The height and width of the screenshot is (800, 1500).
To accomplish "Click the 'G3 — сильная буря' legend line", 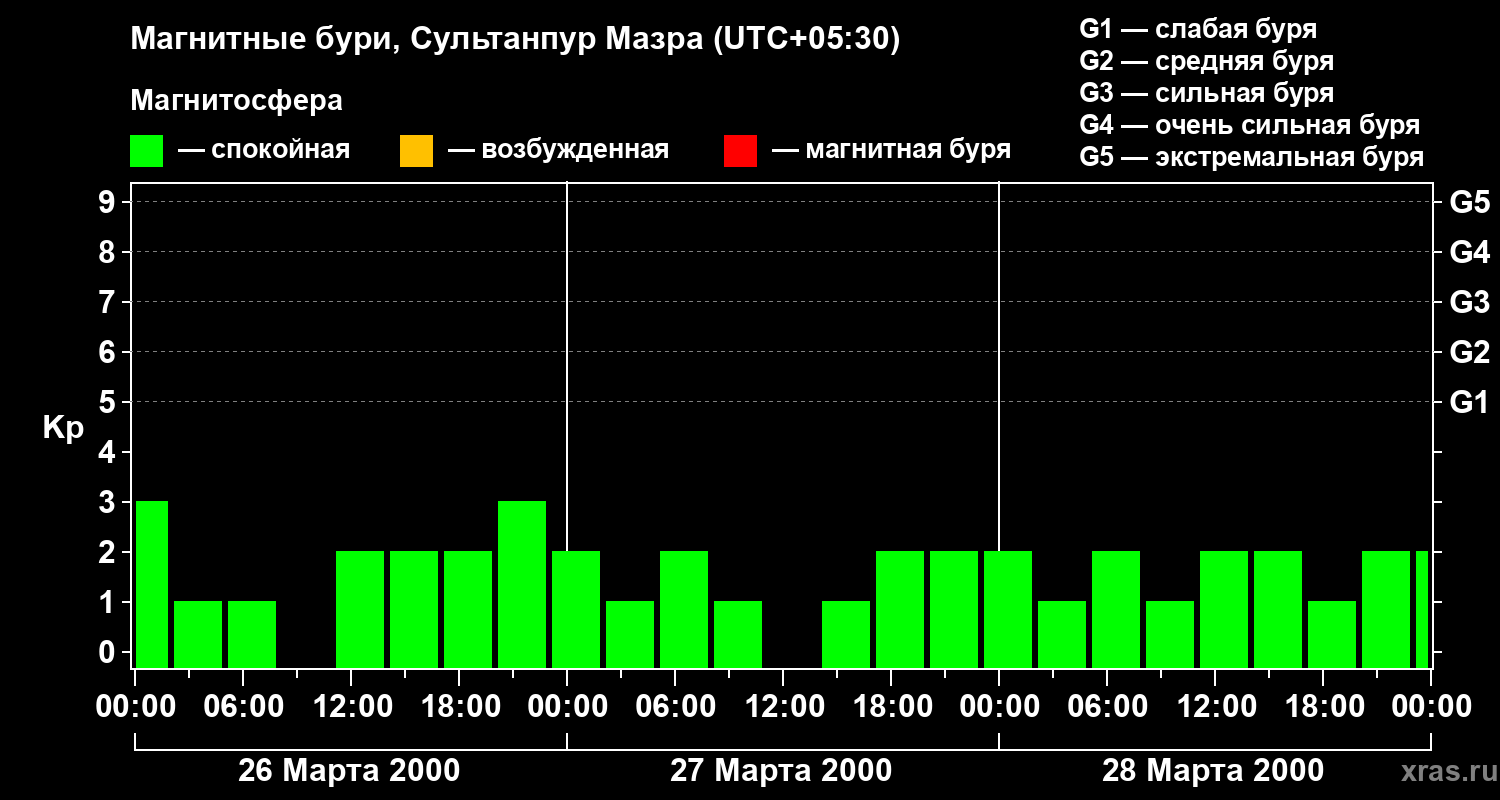I will (1207, 93).
